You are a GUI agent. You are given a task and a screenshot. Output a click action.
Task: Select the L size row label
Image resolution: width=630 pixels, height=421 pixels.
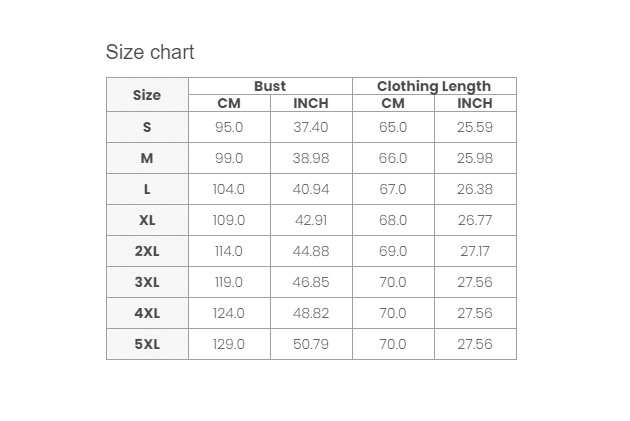pos(147,189)
